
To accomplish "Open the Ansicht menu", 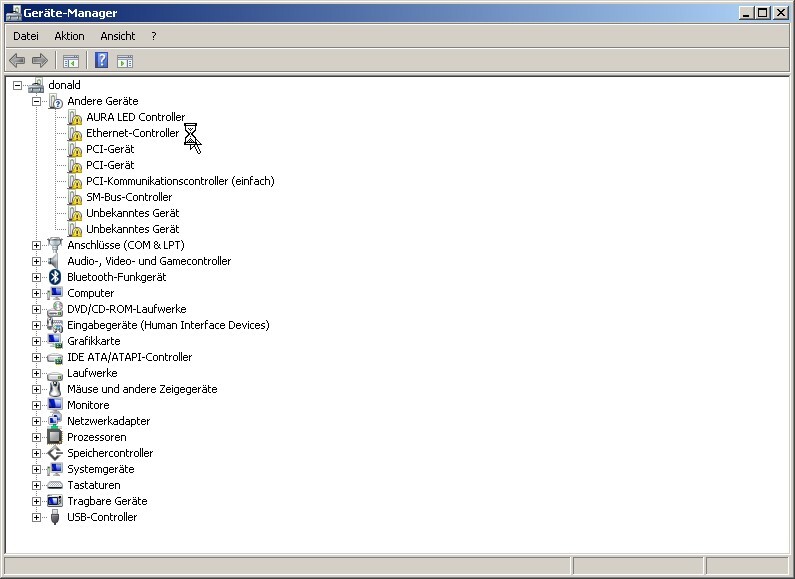I will pyautogui.click(x=117, y=36).
